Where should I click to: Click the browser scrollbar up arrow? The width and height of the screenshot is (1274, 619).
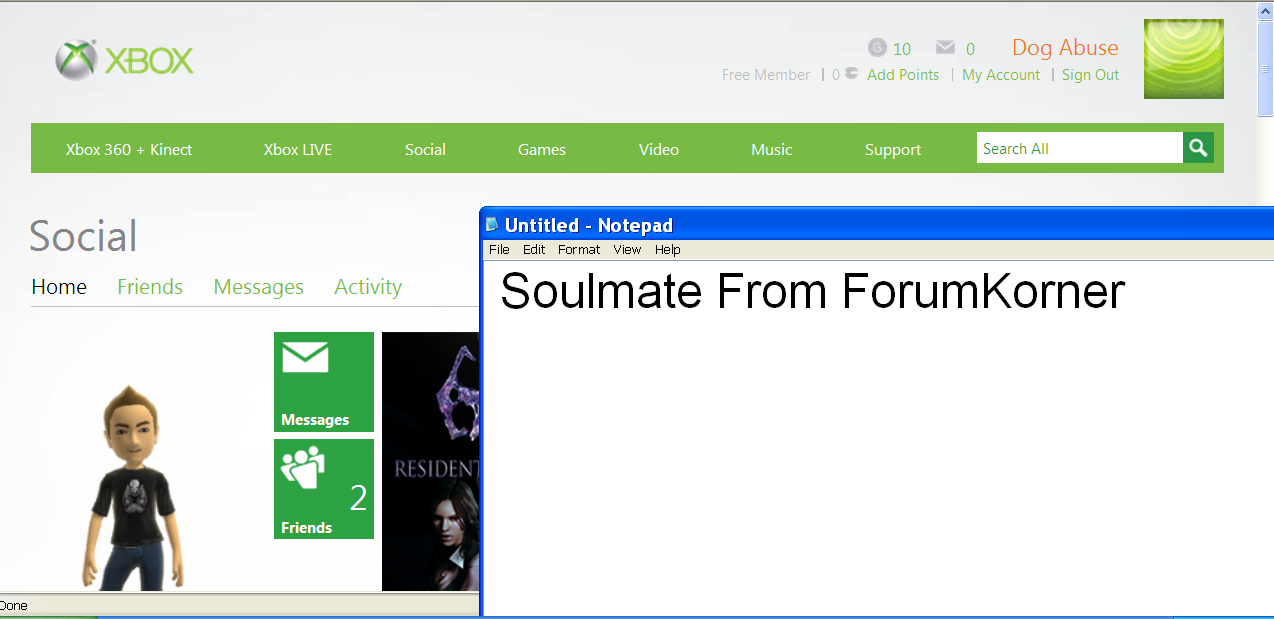[x=1265, y=10]
